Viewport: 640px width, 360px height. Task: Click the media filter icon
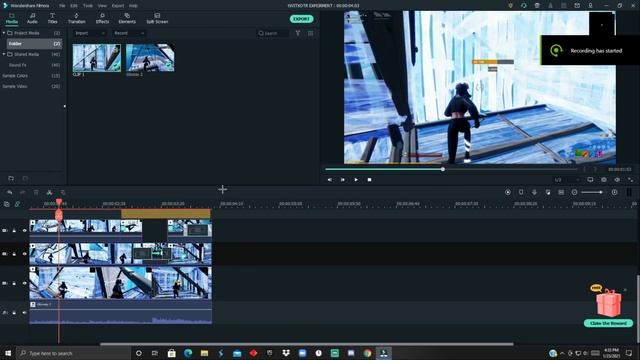[x=298, y=33]
